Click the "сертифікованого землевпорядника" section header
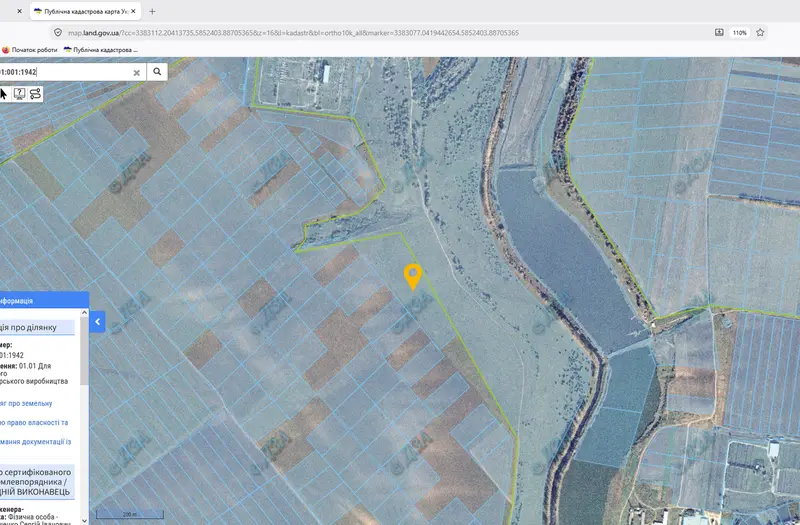This screenshot has height=525, width=800. [x=37, y=482]
